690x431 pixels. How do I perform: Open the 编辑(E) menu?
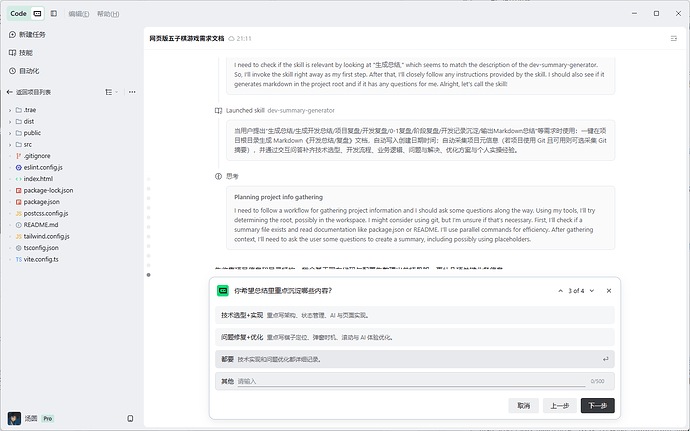[79, 14]
